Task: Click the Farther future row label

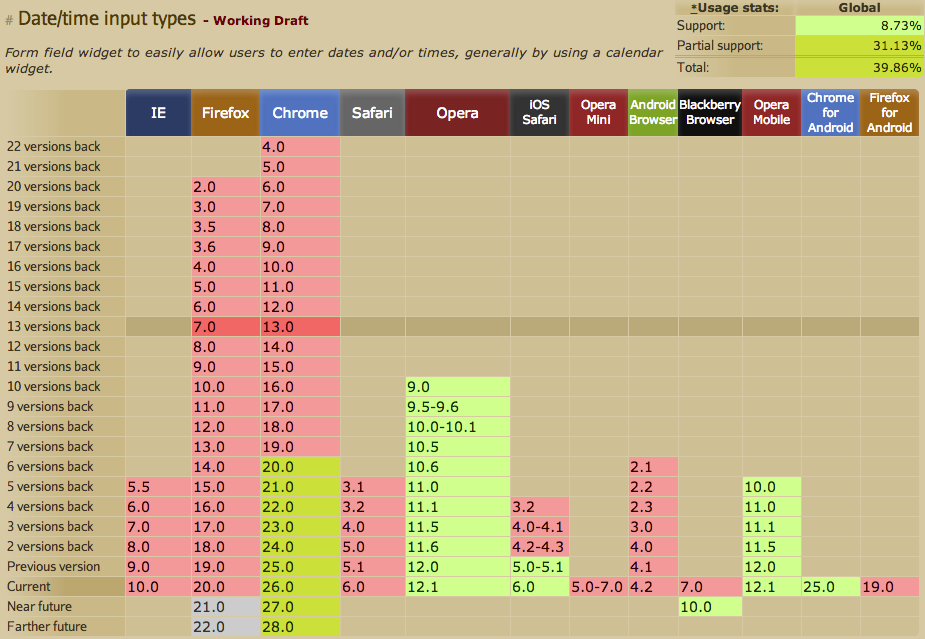Action: point(47,627)
